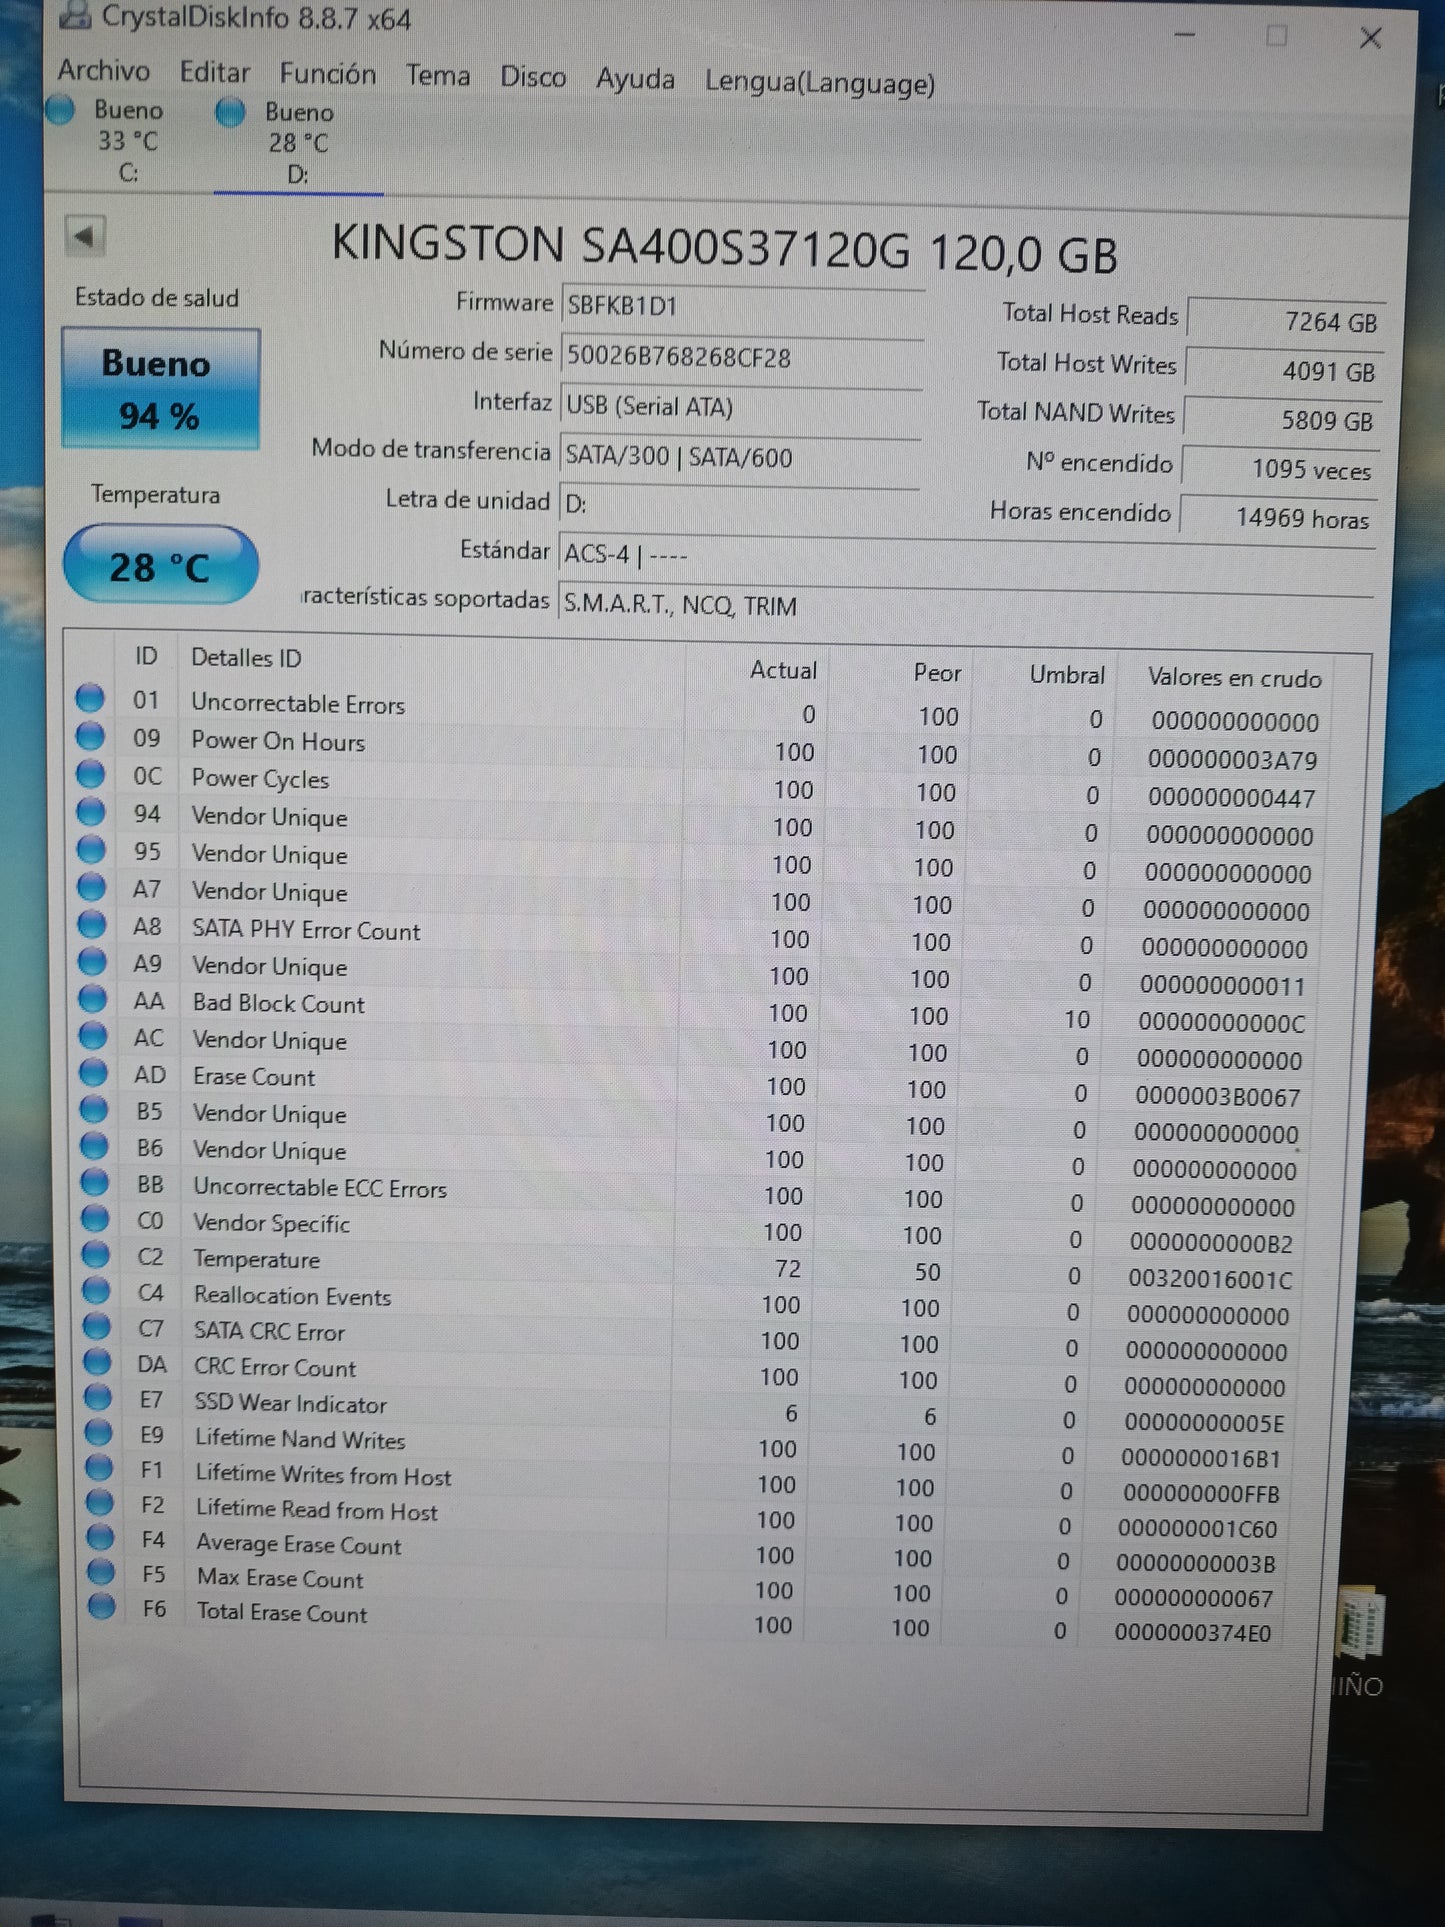
Task: Open the Archivo menu
Action: click(103, 70)
